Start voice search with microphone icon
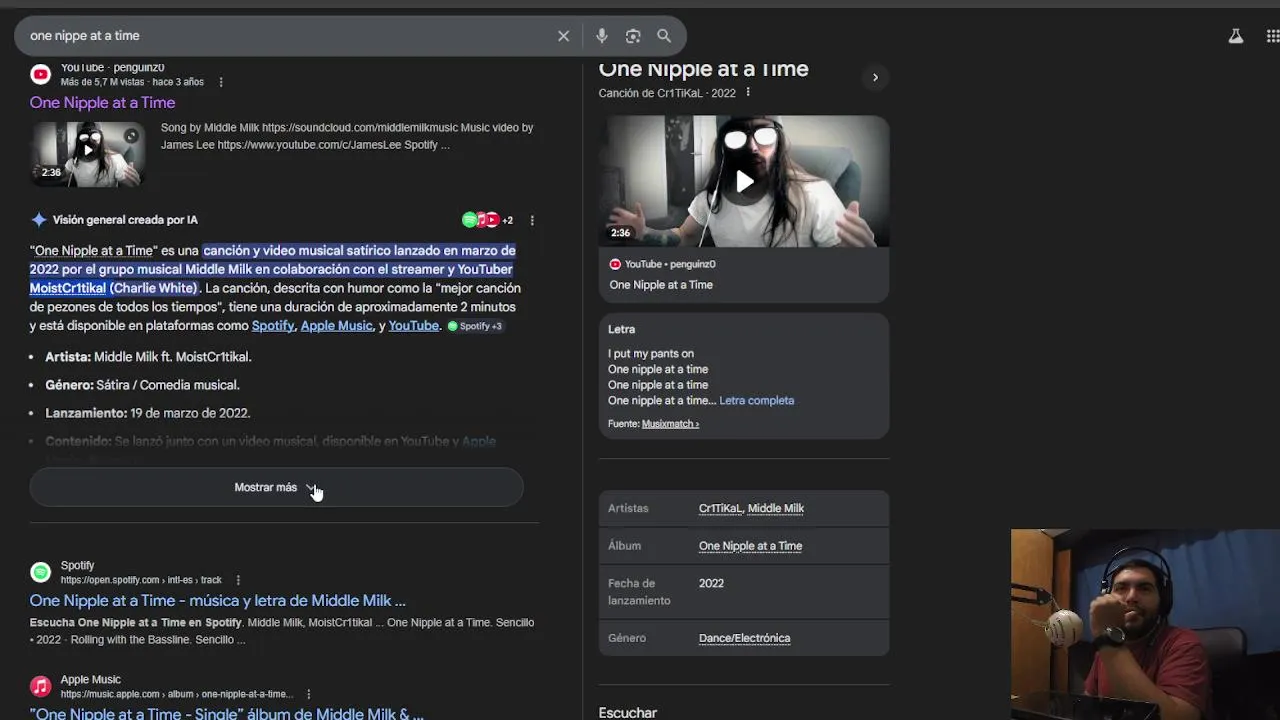Viewport: 1280px width, 720px height. pos(601,36)
